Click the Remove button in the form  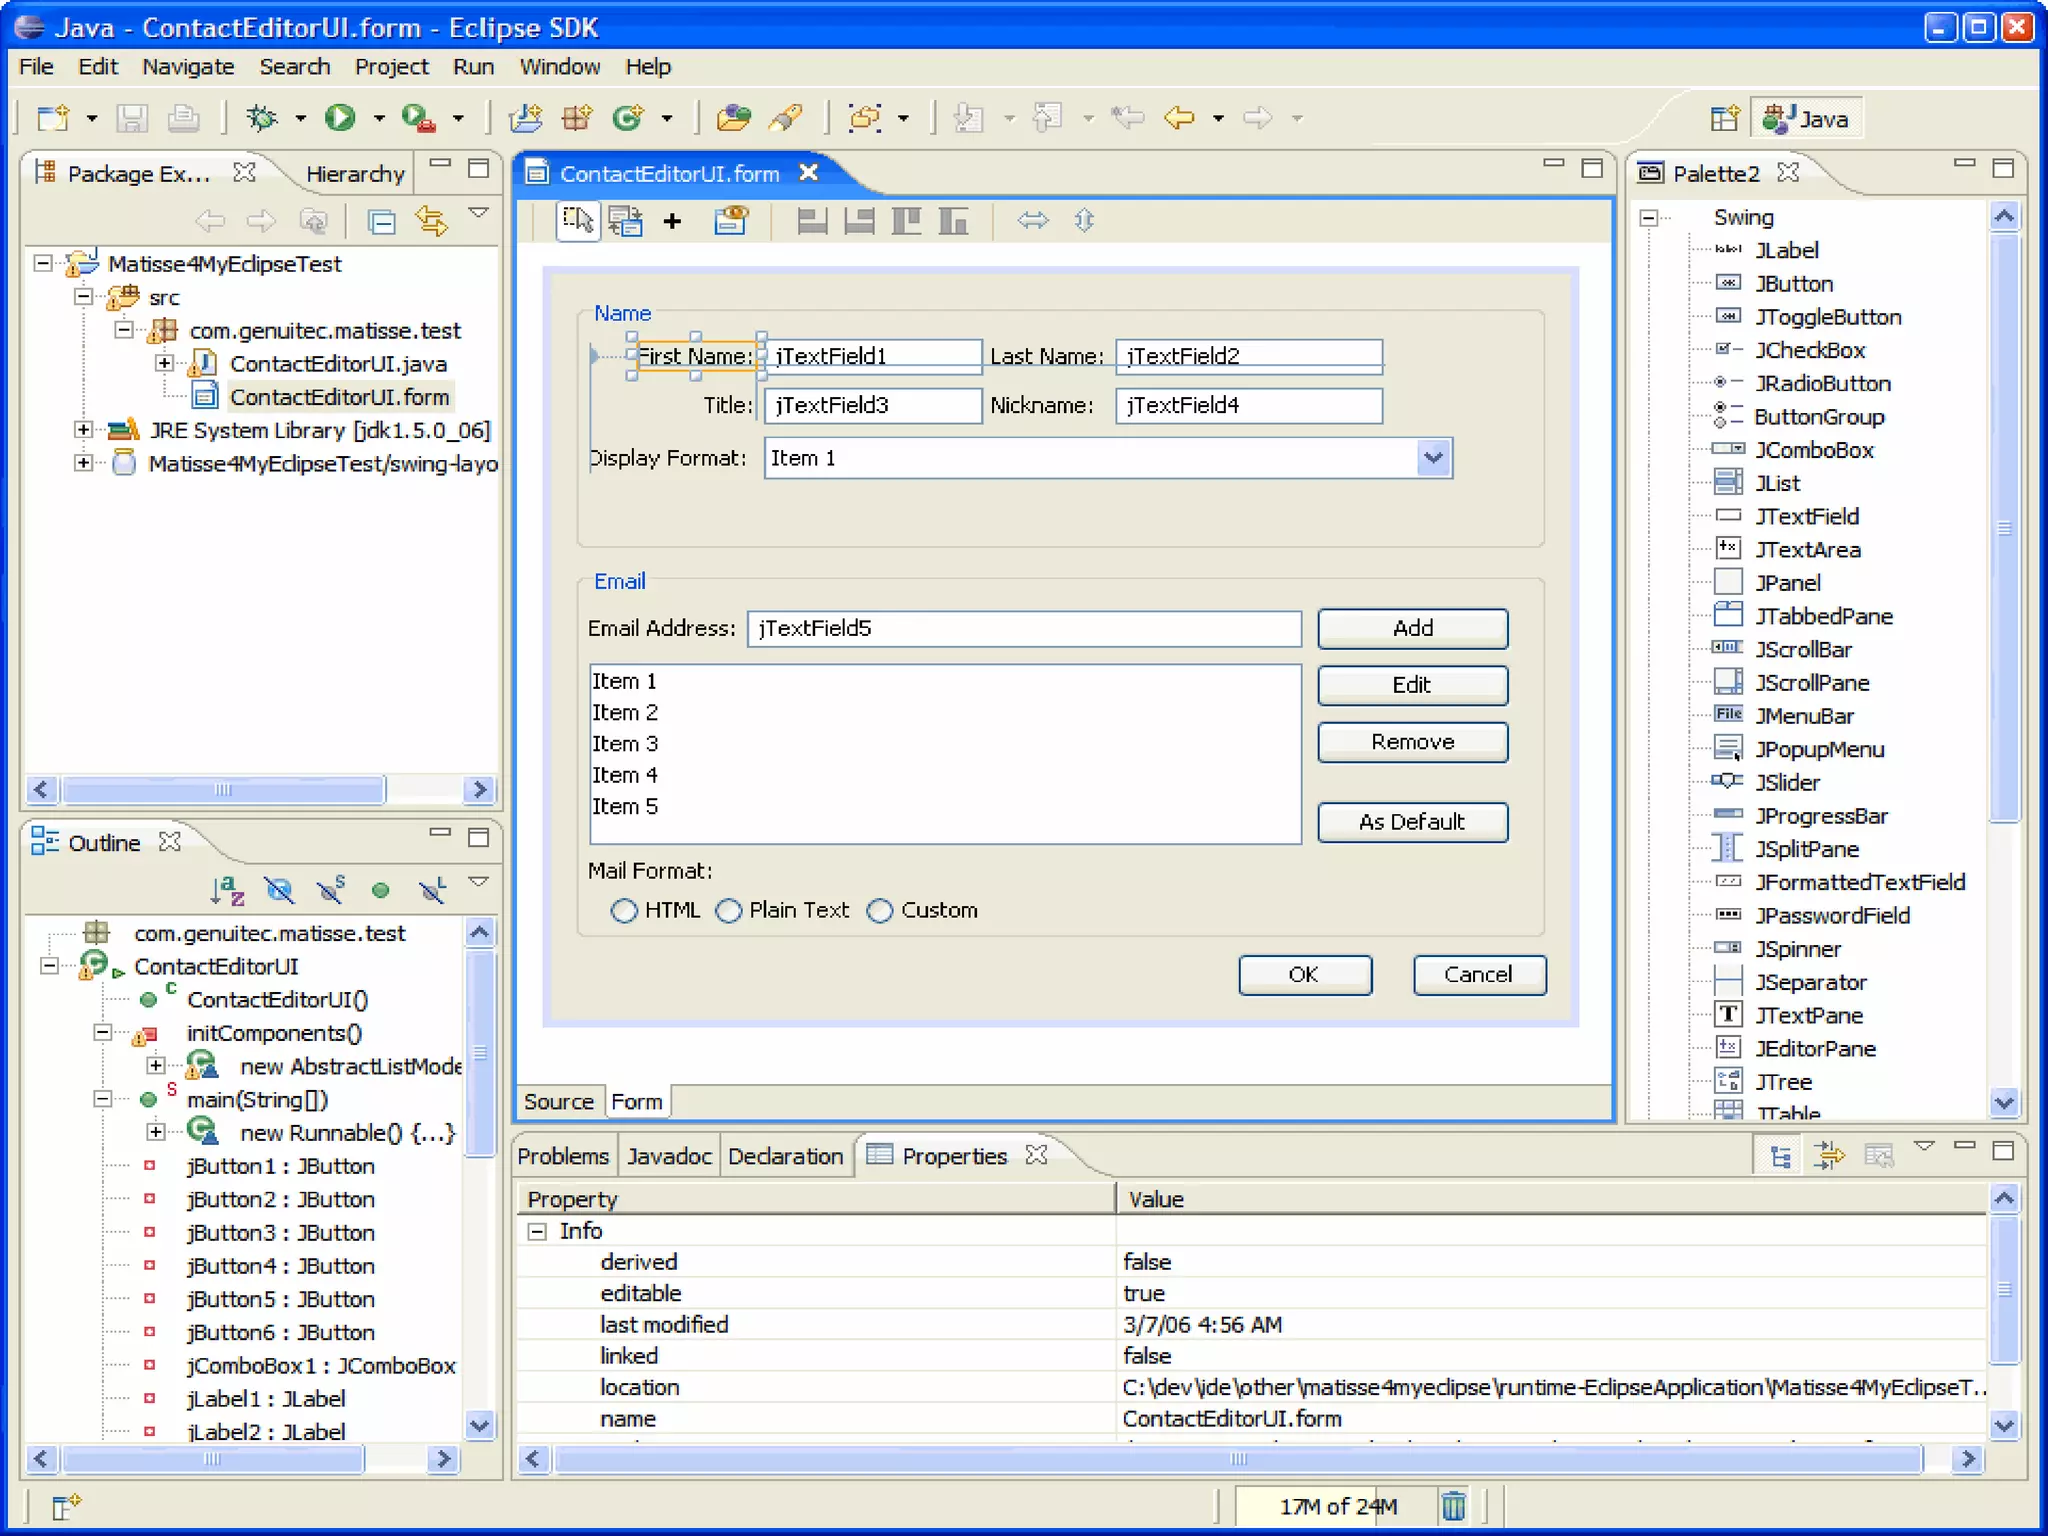pyautogui.click(x=1411, y=742)
